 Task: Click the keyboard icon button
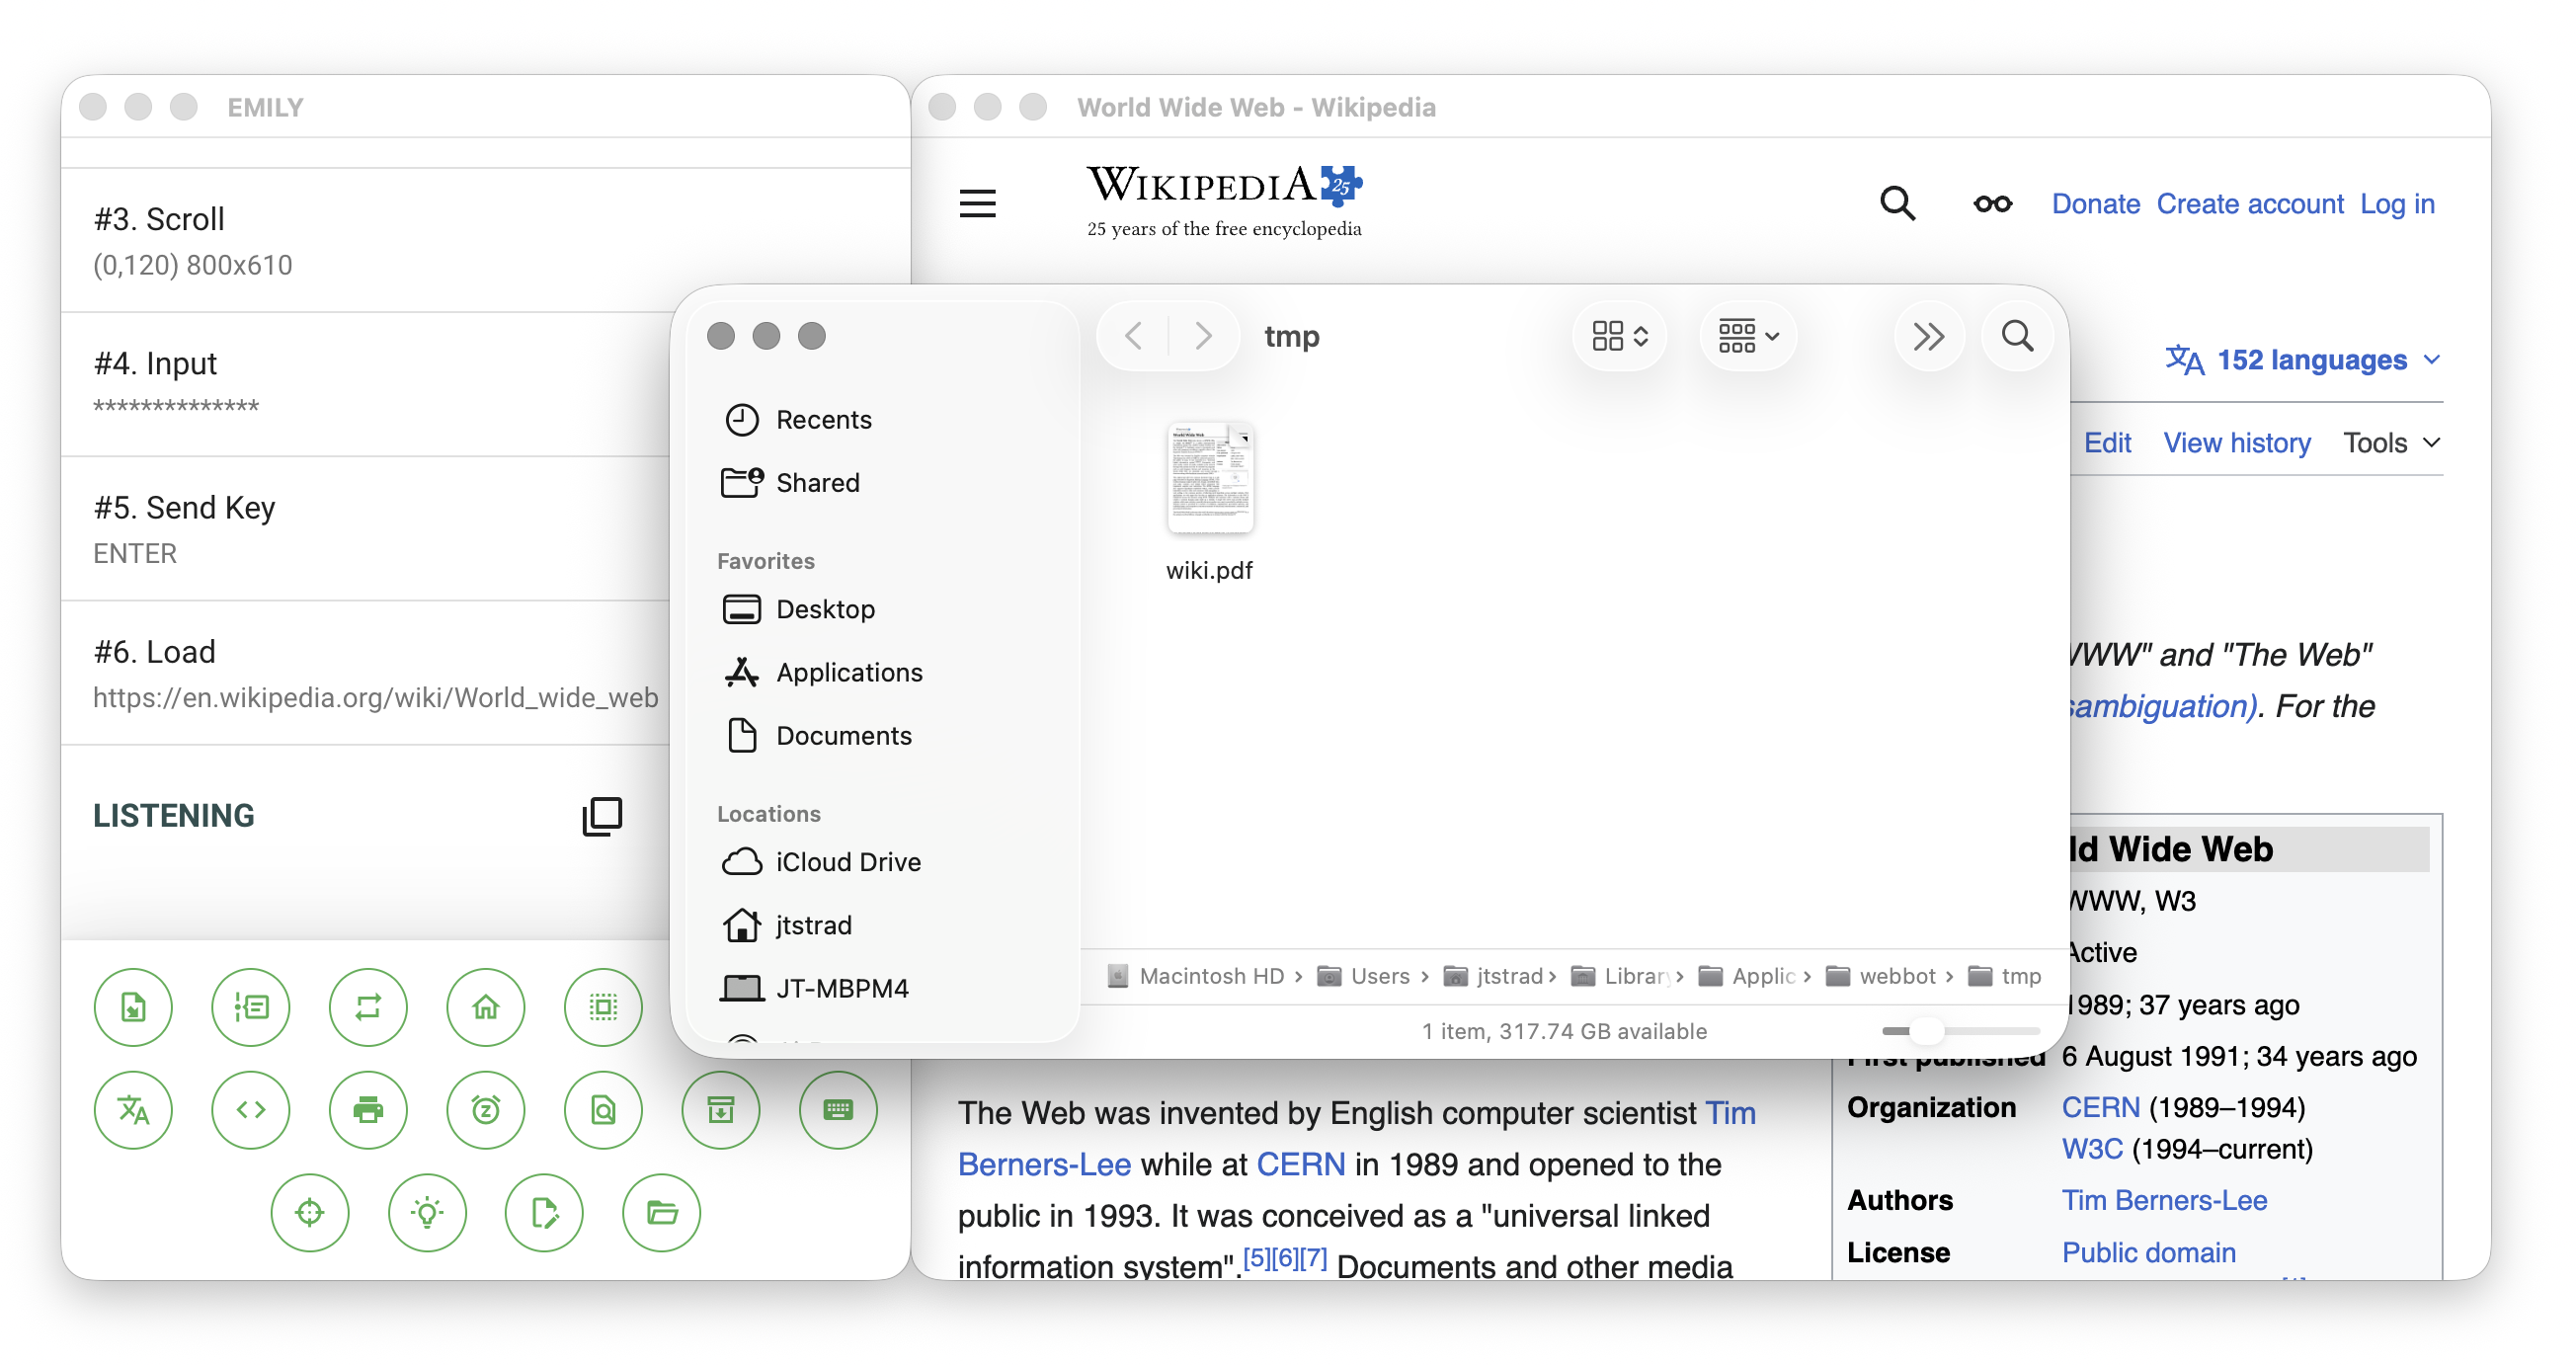838,1110
